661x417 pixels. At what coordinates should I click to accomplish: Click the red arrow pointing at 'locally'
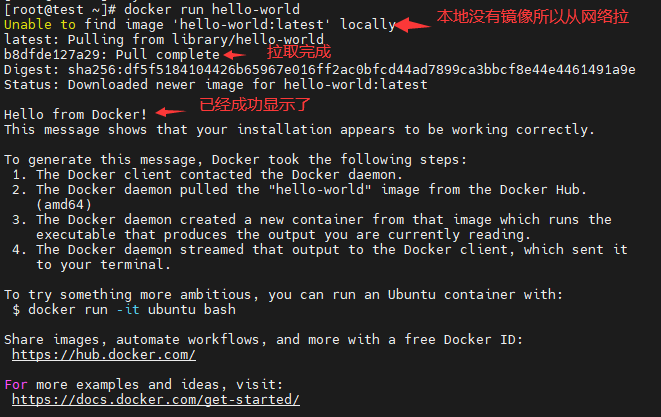(410, 24)
